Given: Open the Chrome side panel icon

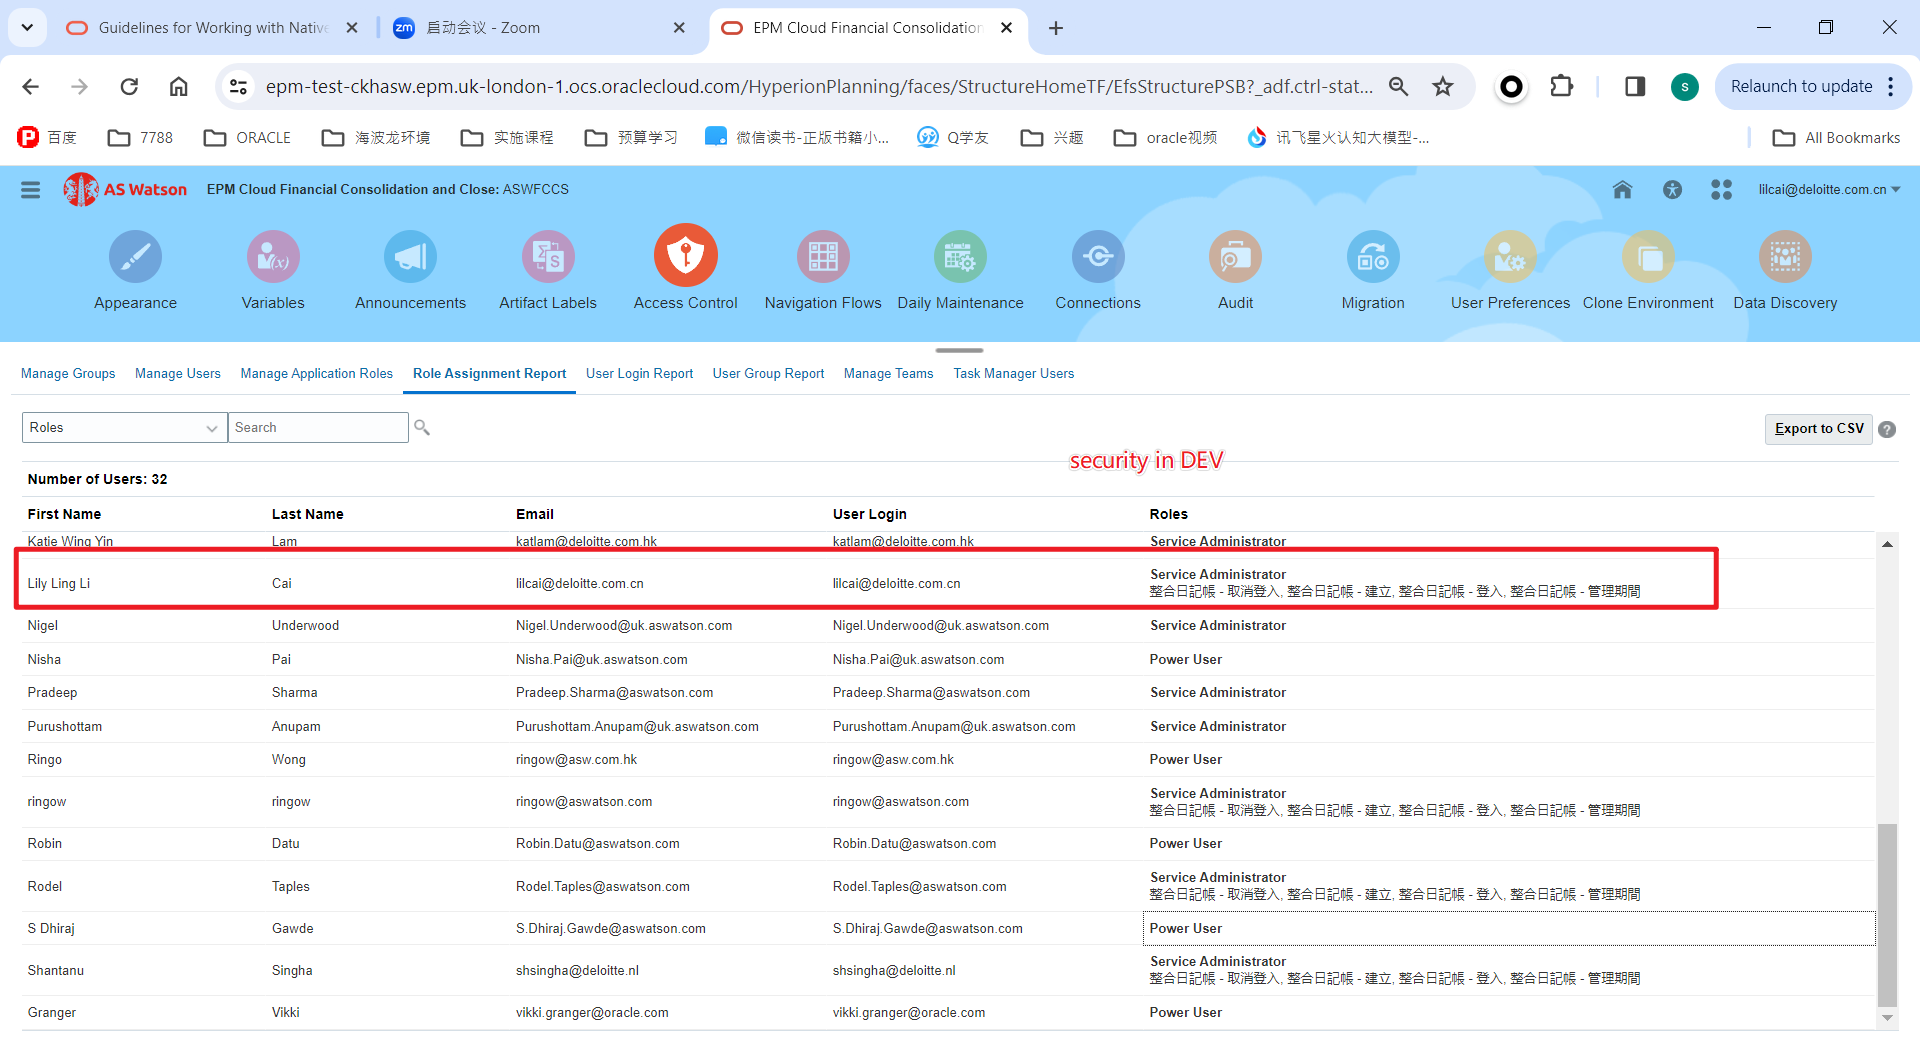Looking at the screenshot, I should (1635, 87).
